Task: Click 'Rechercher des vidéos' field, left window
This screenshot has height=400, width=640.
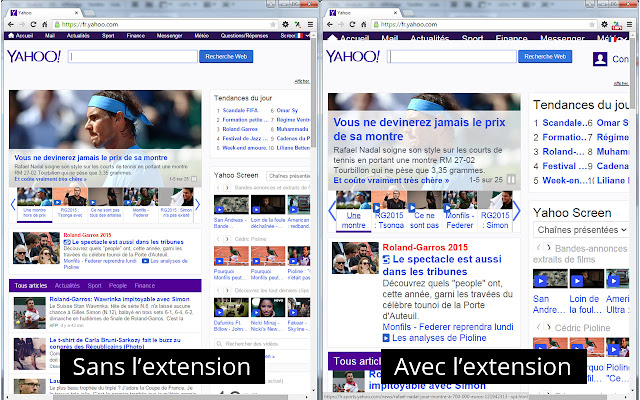Action: click(263, 344)
